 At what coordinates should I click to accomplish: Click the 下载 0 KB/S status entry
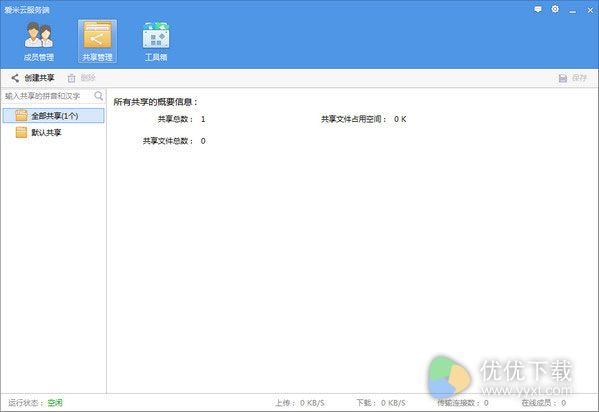pyautogui.click(x=381, y=403)
